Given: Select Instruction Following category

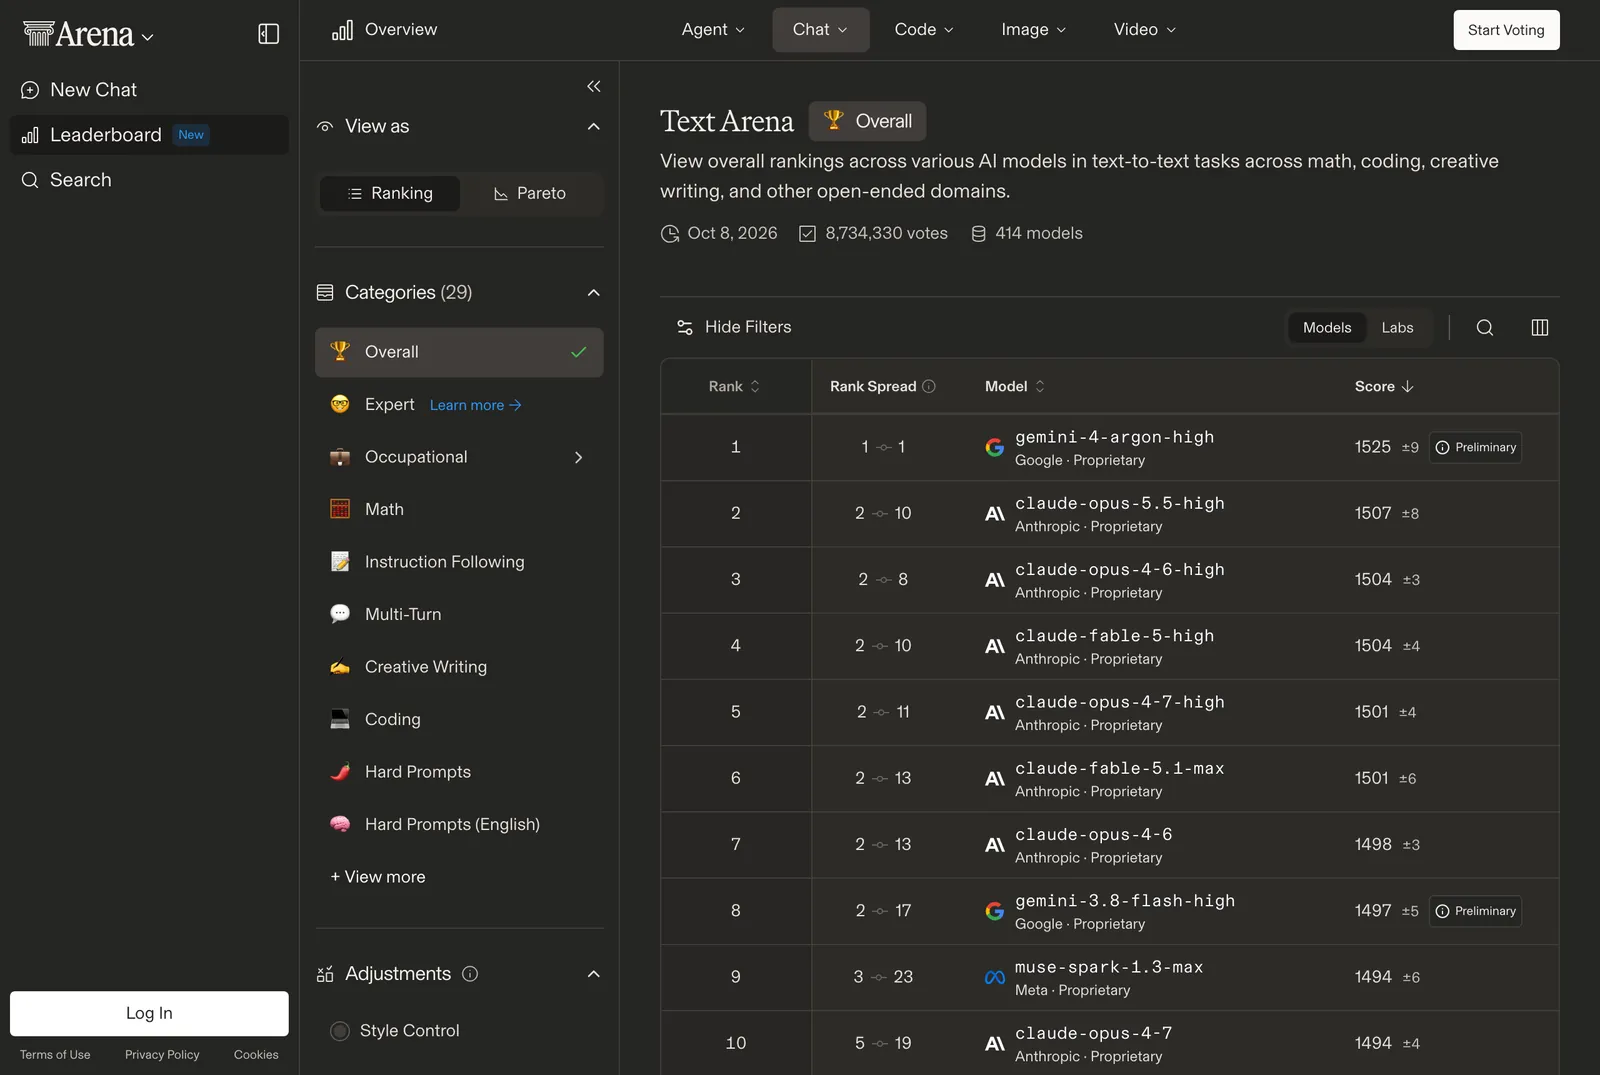Looking at the screenshot, I should pyautogui.click(x=459, y=562).
